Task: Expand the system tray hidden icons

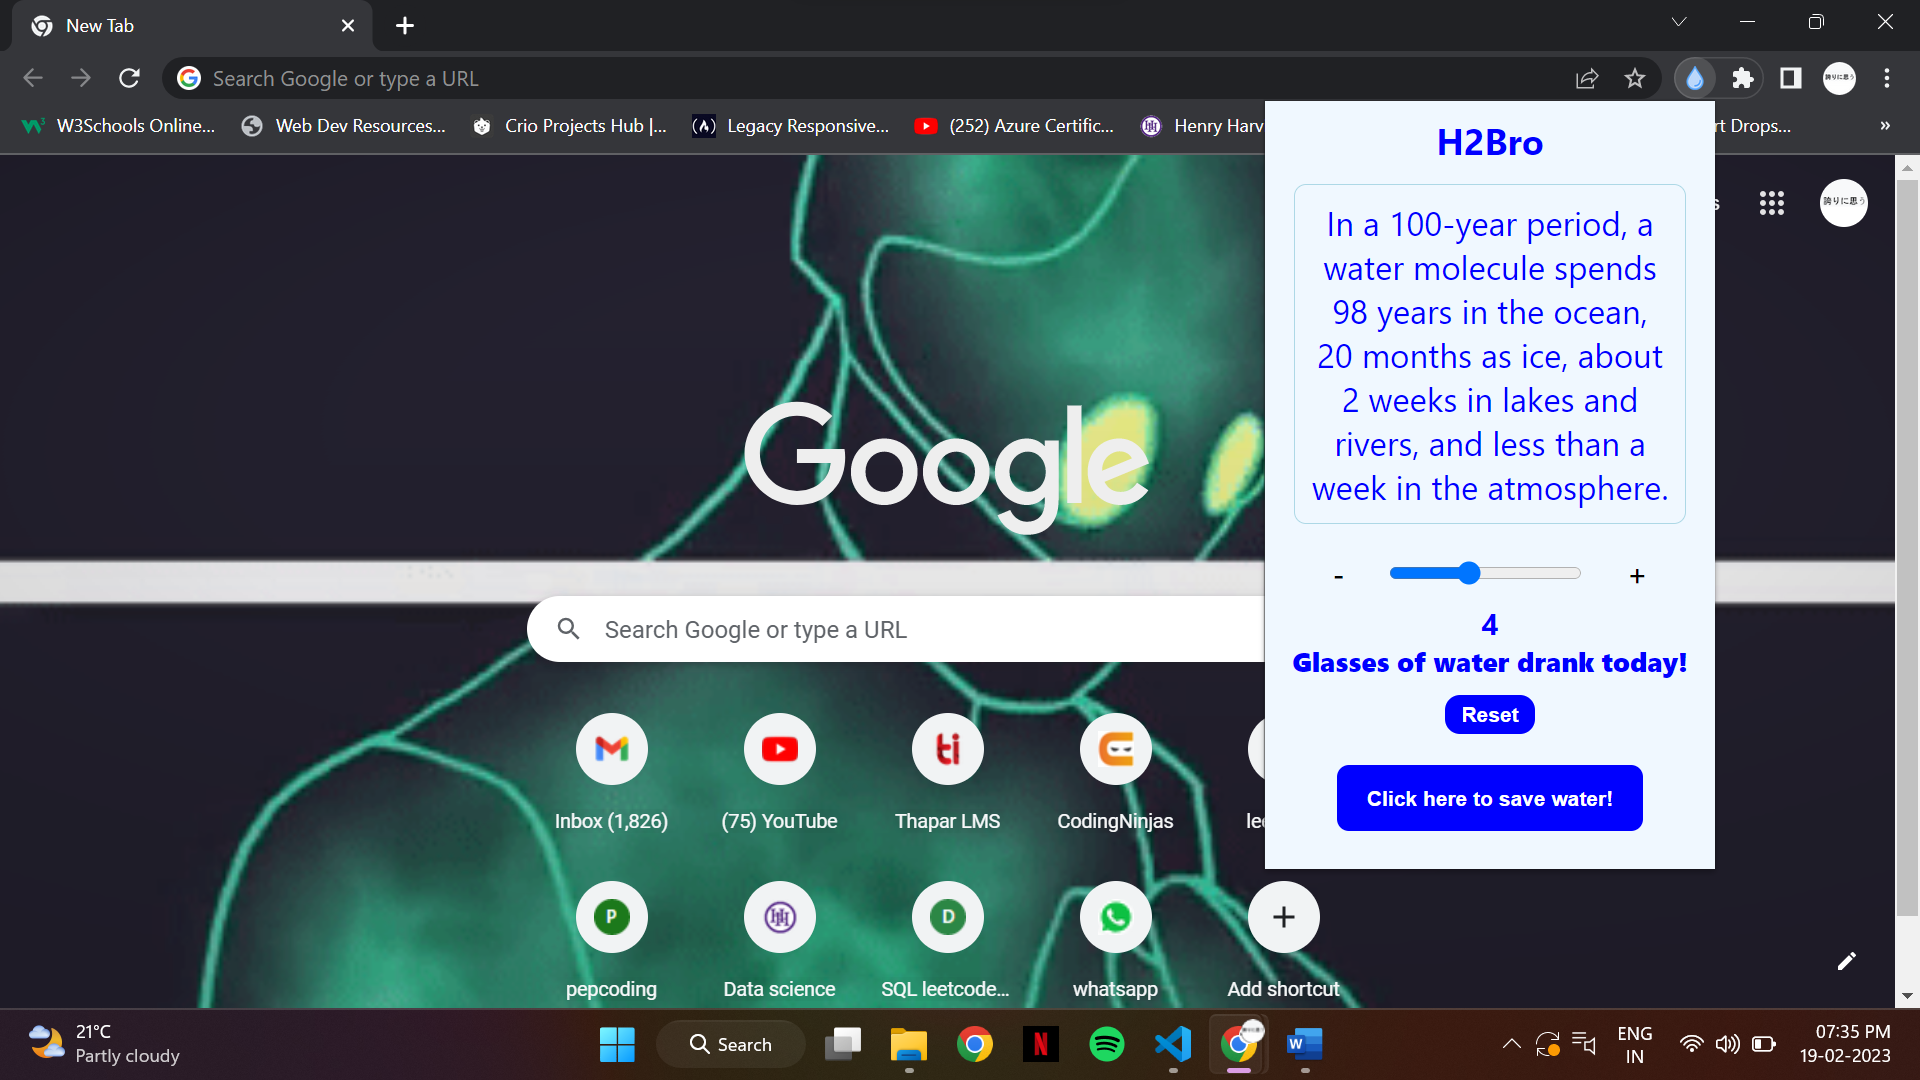Action: (1511, 1044)
